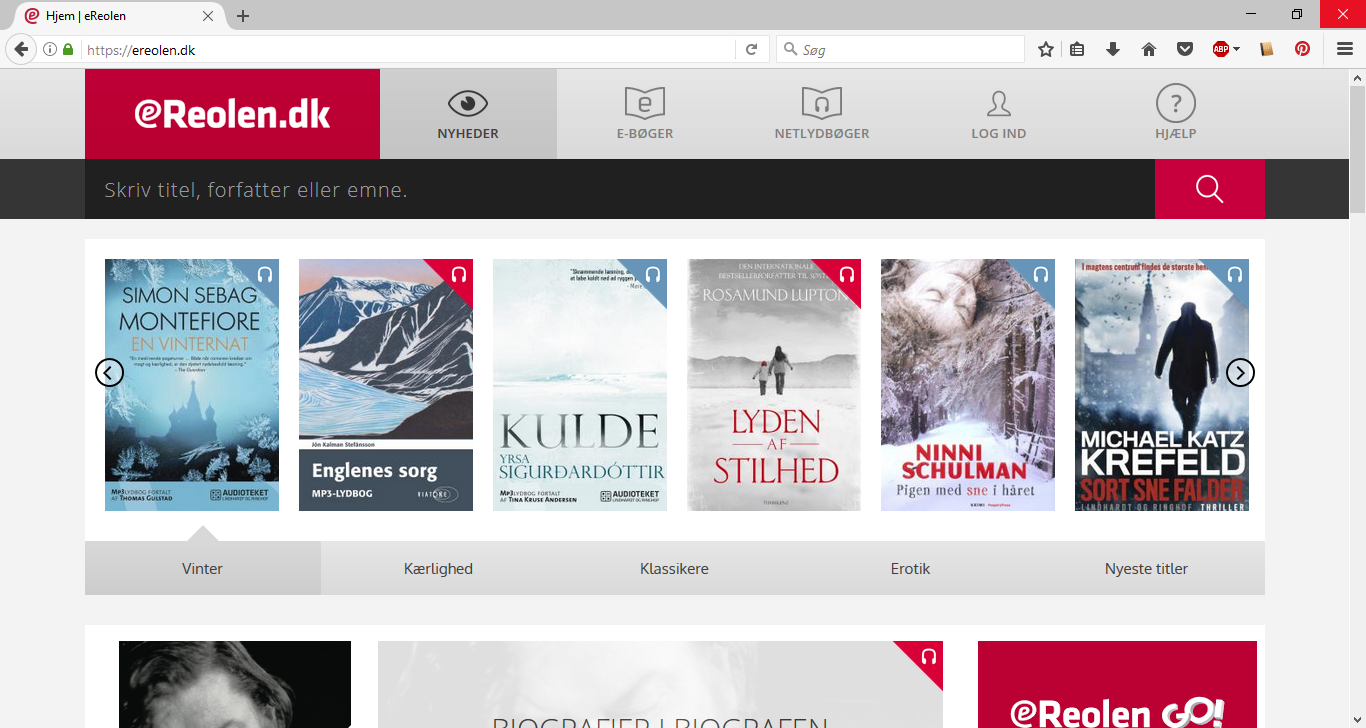Switch to the Erotik tab
Viewport: 1366px width, 728px height.
(910, 568)
